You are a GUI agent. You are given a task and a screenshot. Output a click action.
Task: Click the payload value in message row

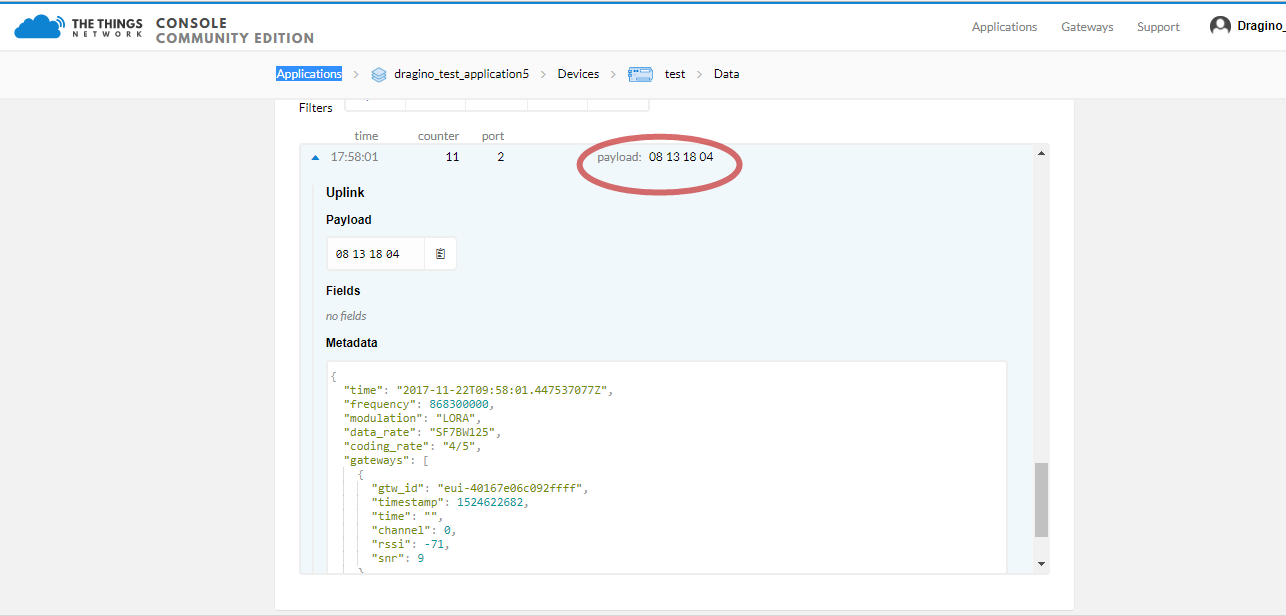[x=681, y=157]
